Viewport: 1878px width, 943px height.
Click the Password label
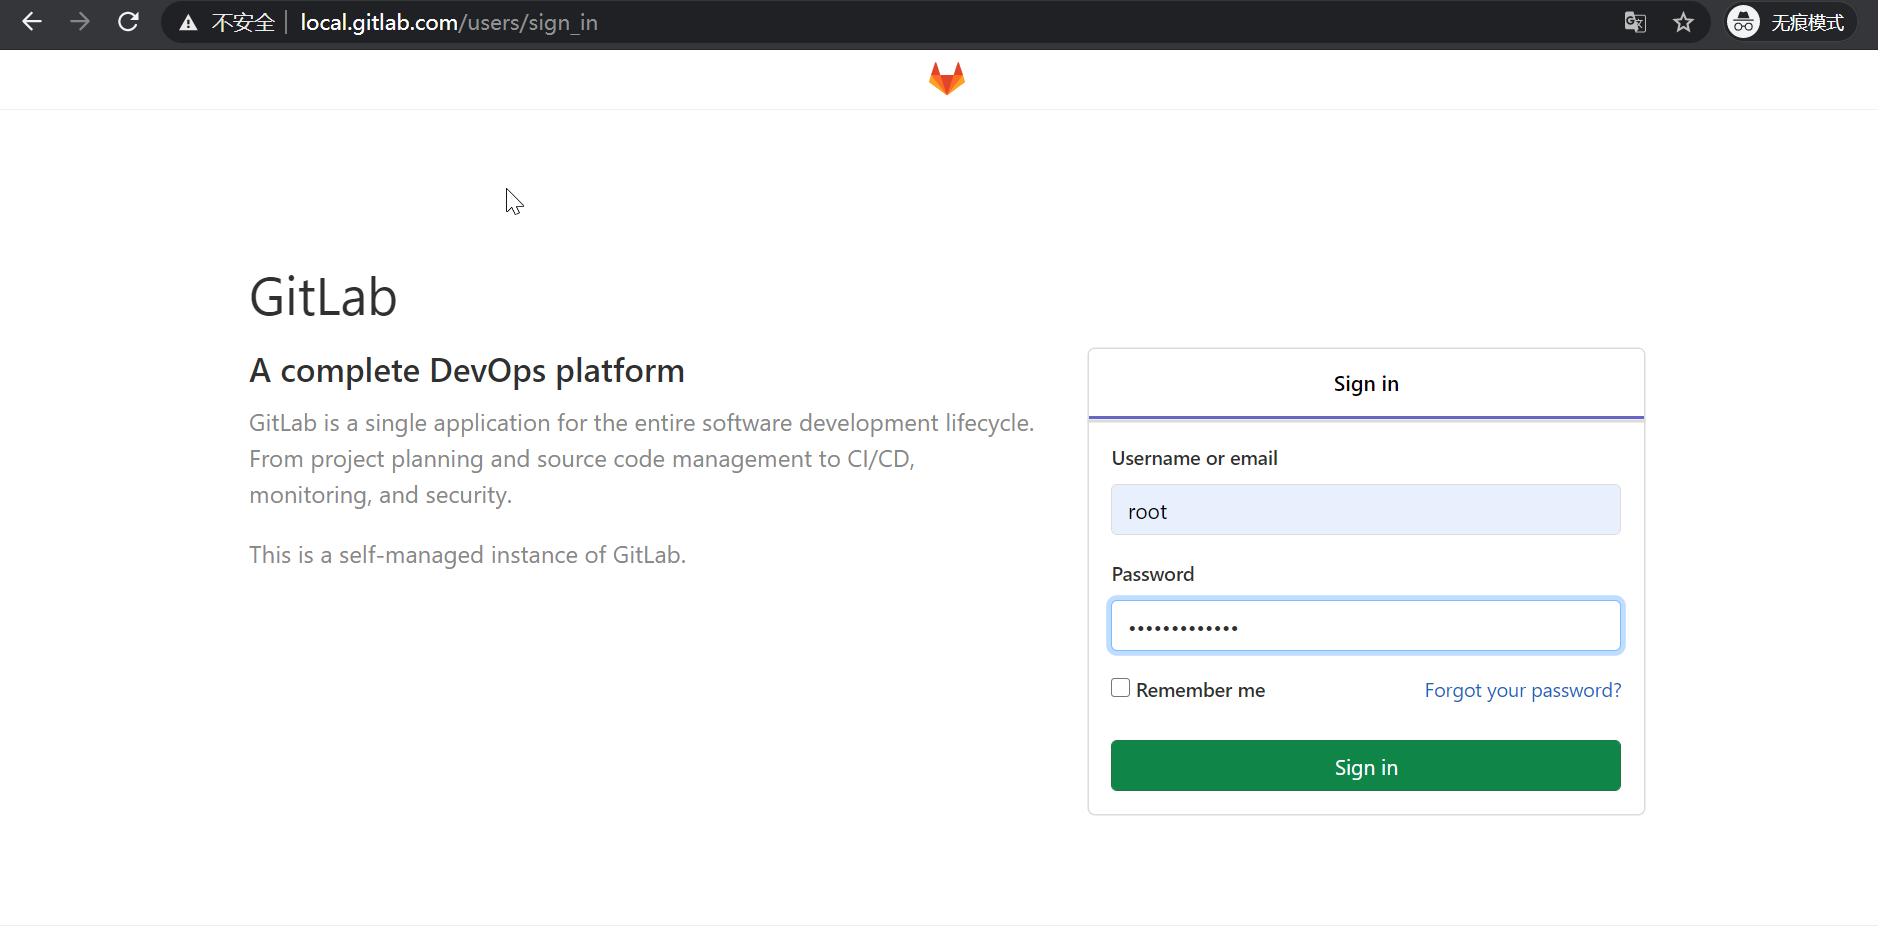1153,574
